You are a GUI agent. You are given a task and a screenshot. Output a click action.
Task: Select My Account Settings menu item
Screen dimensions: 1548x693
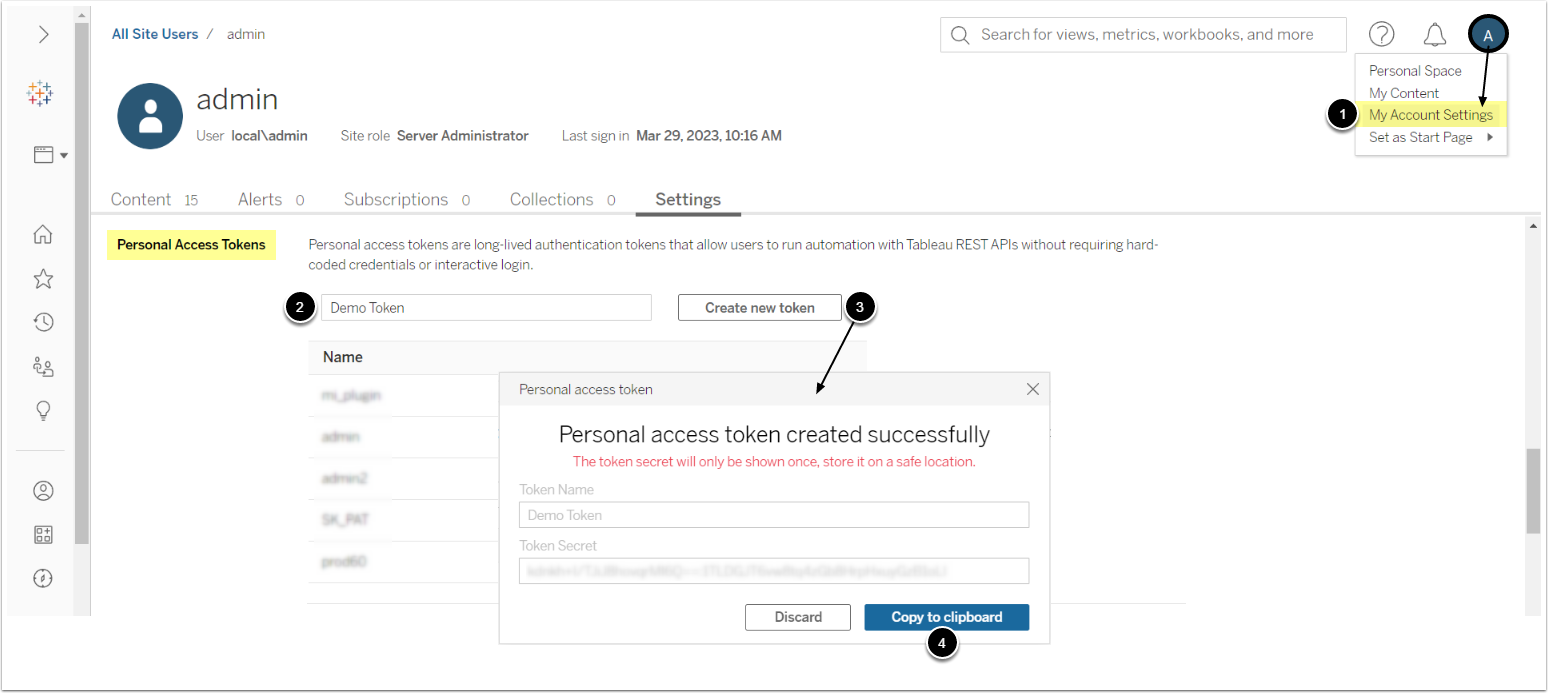pos(1430,115)
